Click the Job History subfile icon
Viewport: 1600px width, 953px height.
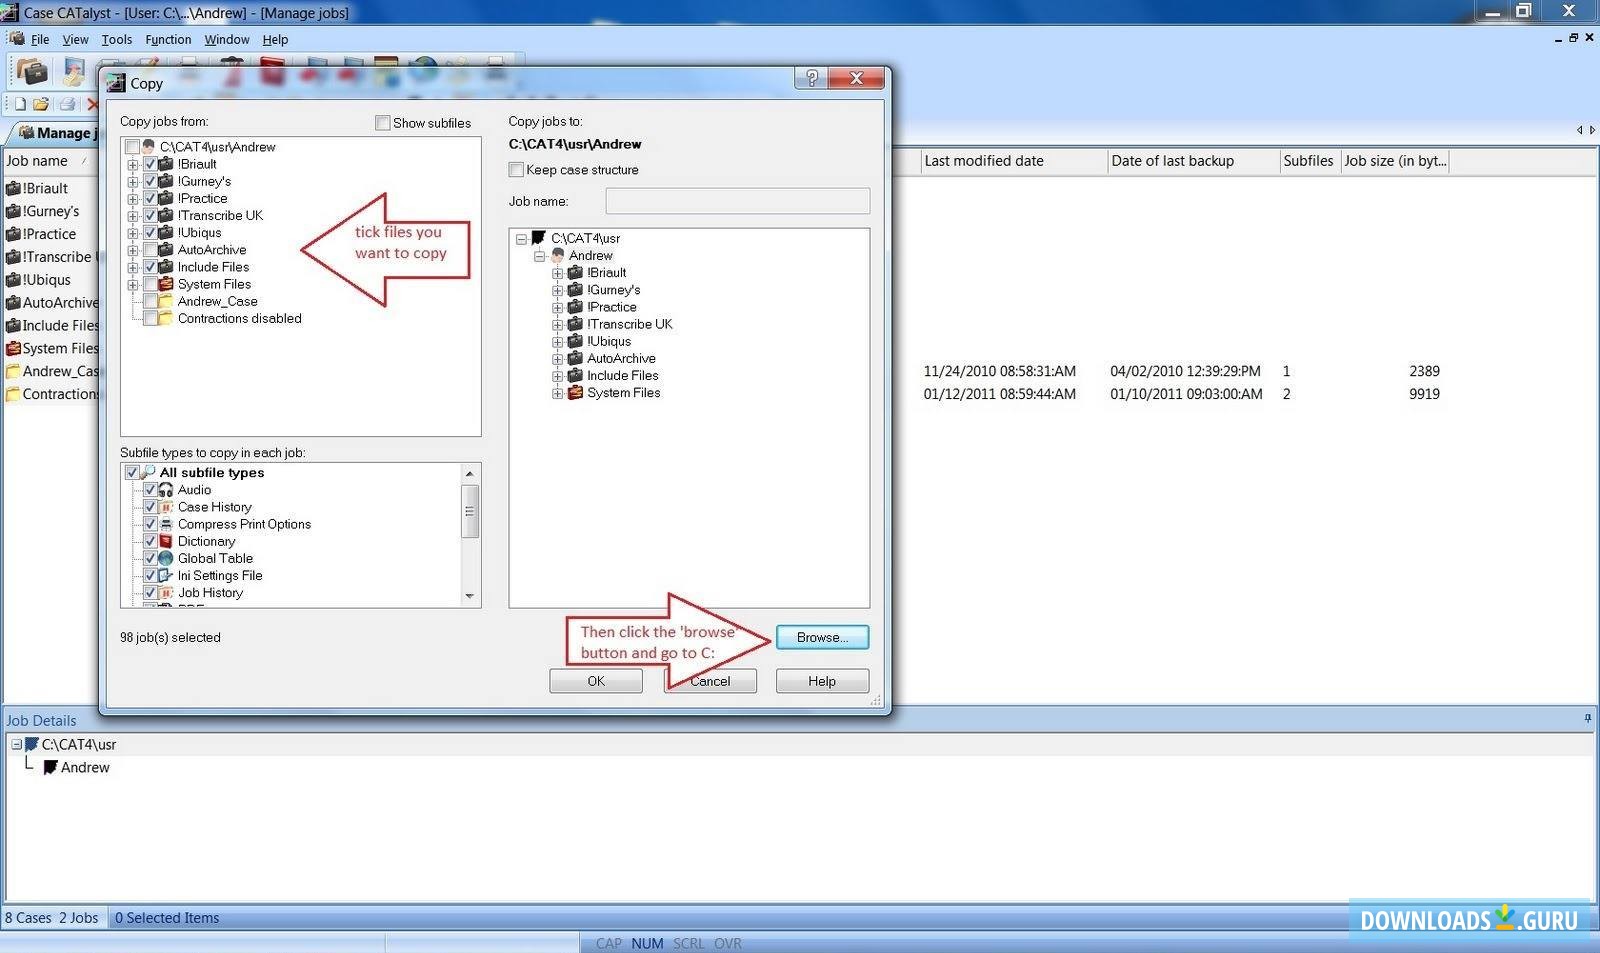pyautogui.click(x=166, y=593)
